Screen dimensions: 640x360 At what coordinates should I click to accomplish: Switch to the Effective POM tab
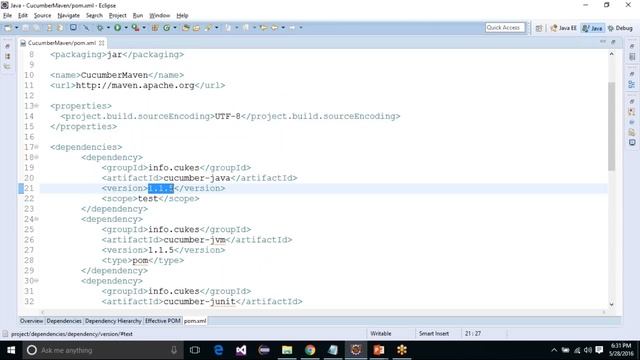162,321
